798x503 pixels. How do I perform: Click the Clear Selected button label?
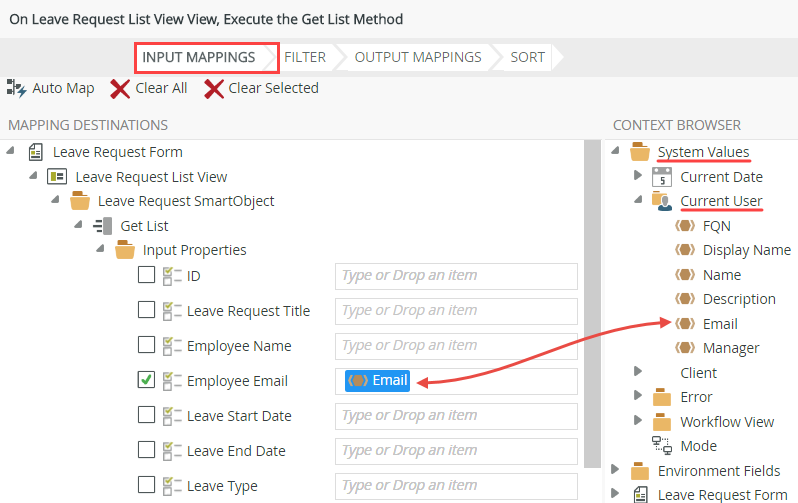click(x=273, y=89)
